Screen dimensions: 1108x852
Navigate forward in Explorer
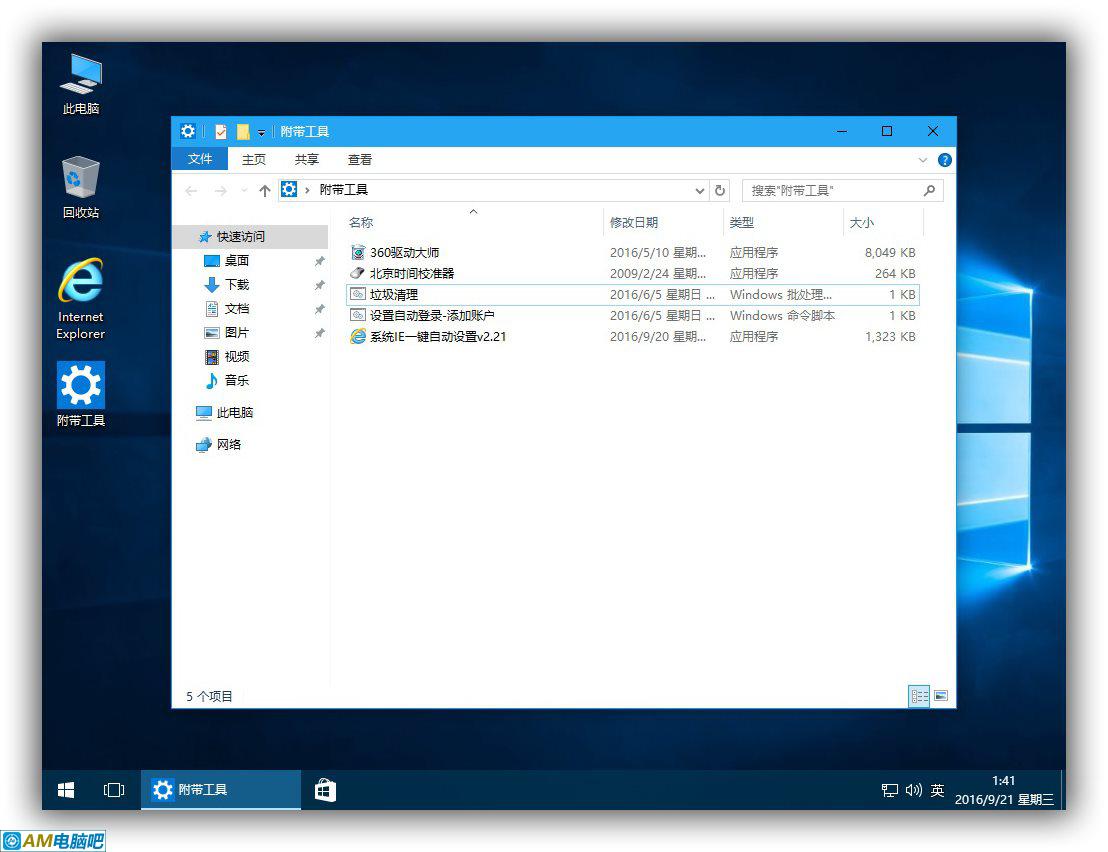220,190
